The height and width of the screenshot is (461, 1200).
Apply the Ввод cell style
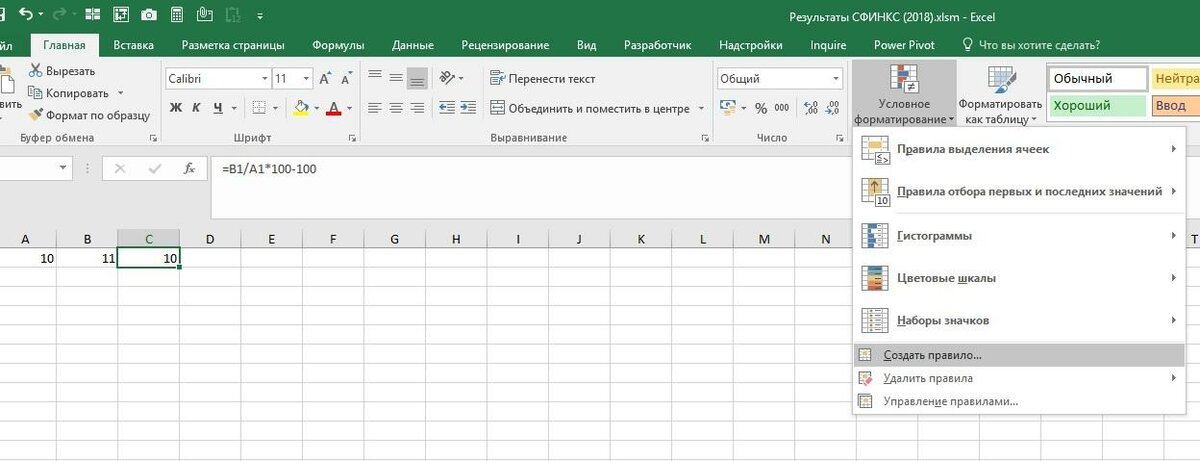pos(1175,105)
